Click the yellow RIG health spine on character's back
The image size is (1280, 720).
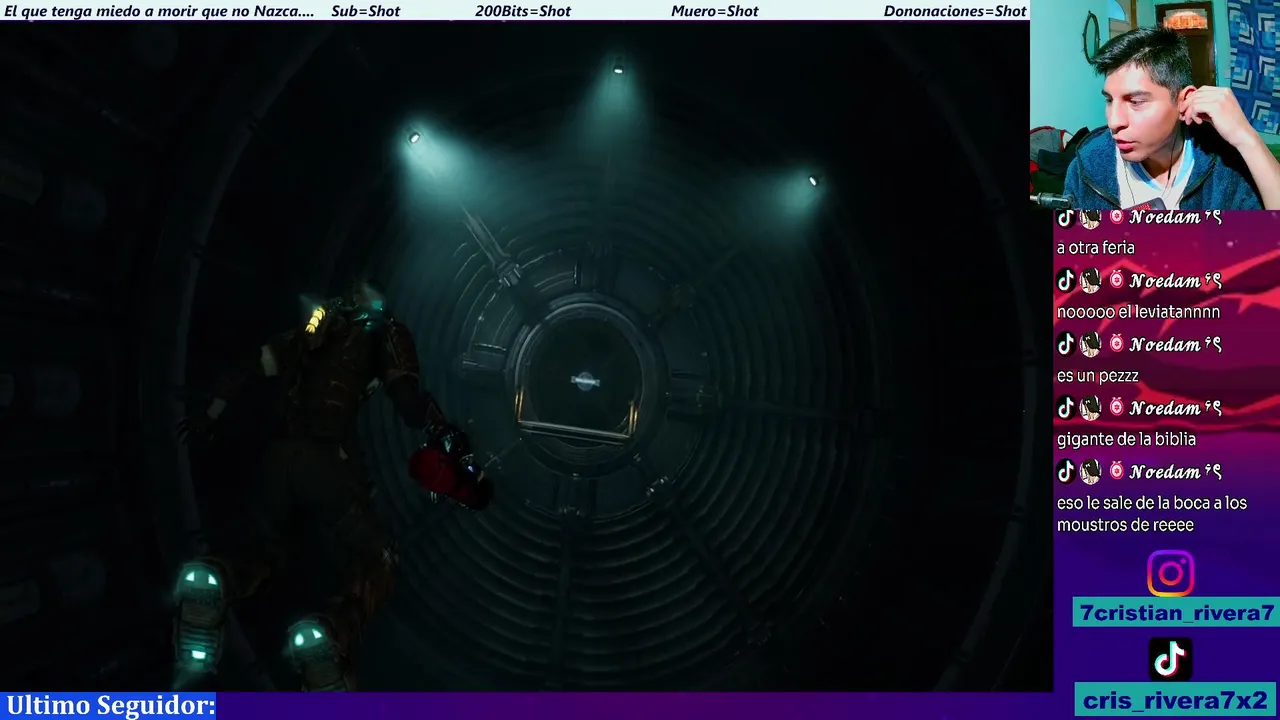pyautogui.click(x=315, y=320)
